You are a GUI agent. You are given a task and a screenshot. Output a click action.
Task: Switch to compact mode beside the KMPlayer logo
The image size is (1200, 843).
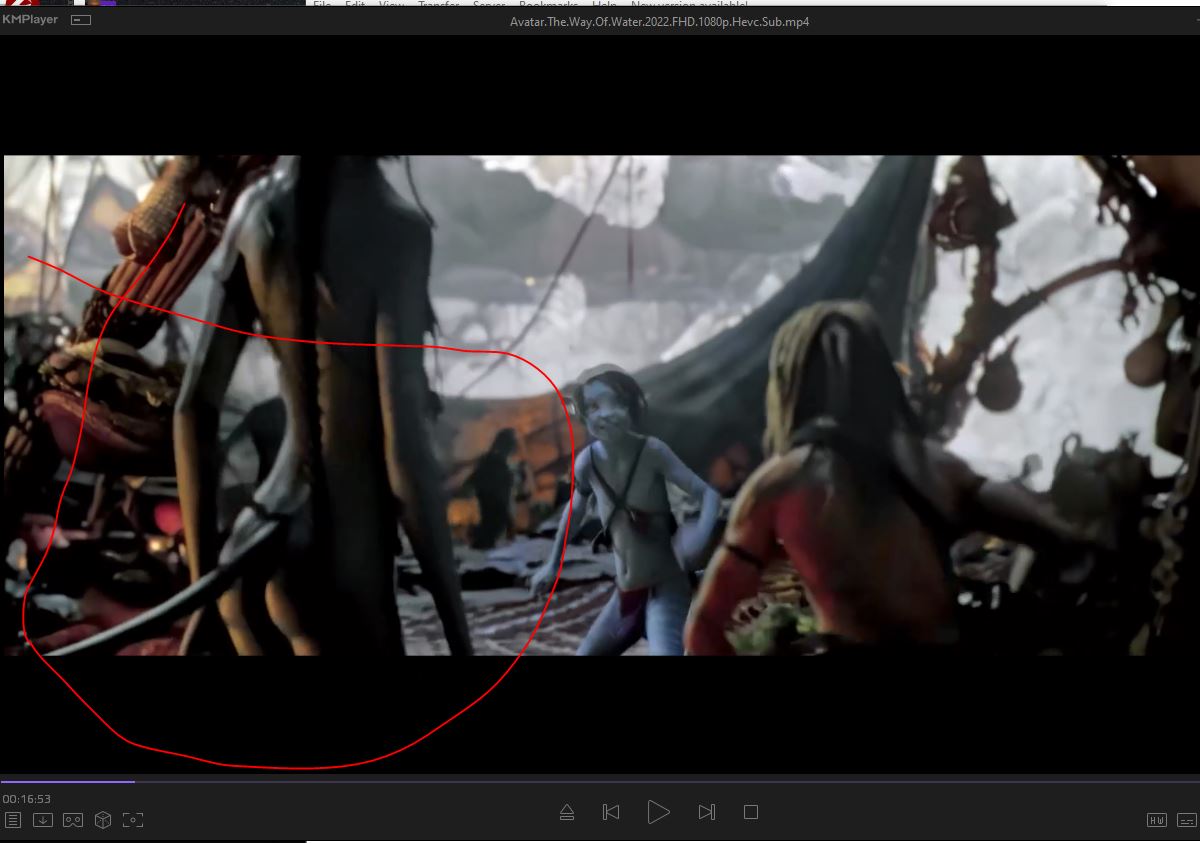click(x=81, y=20)
